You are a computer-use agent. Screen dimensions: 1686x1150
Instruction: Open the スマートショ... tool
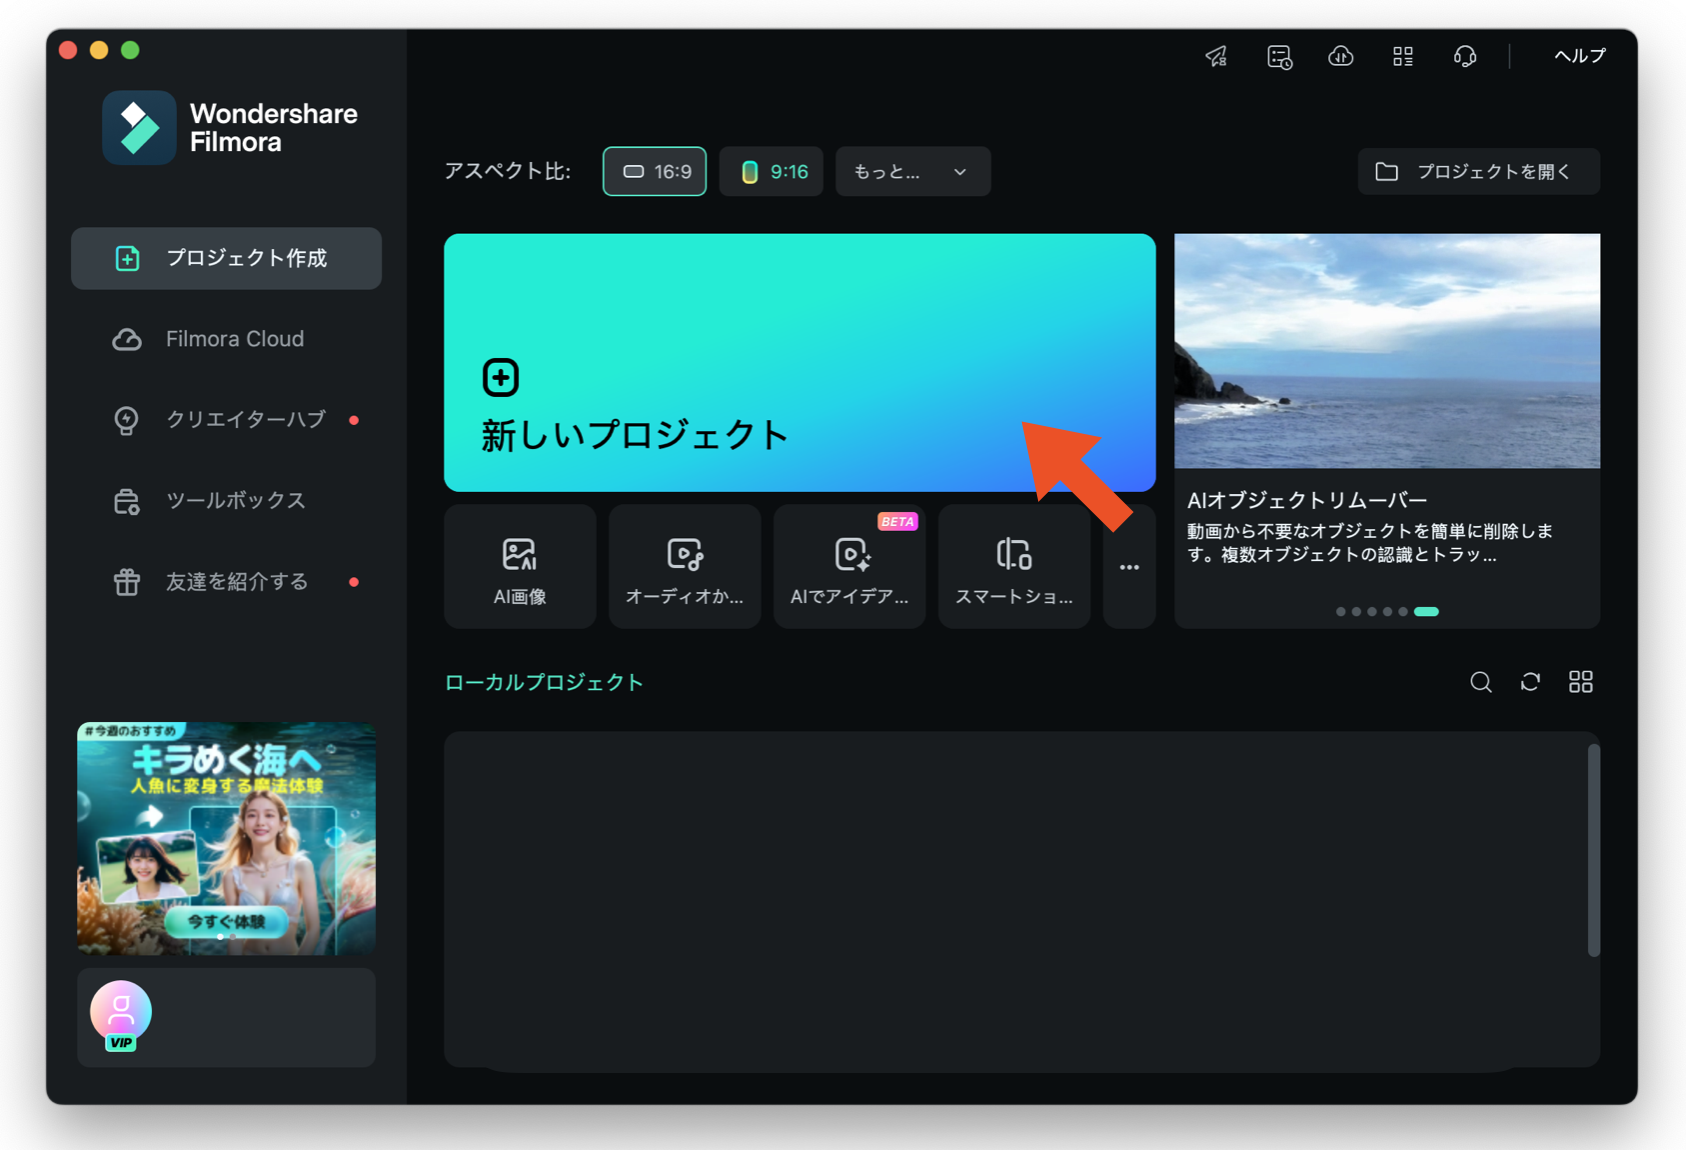pos(1014,567)
